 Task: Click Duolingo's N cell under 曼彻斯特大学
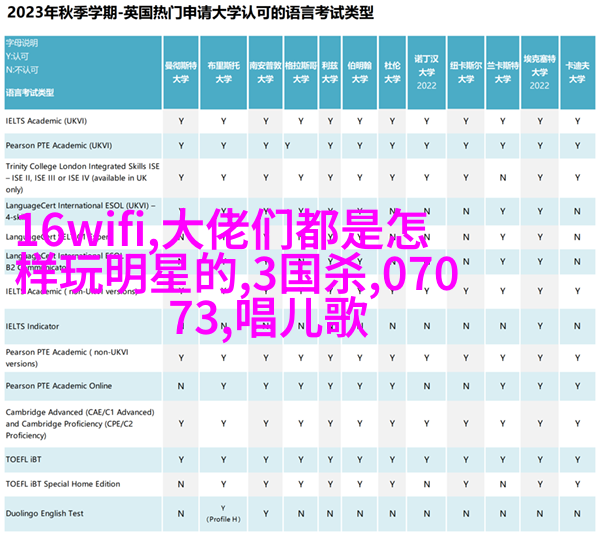(181, 513)
